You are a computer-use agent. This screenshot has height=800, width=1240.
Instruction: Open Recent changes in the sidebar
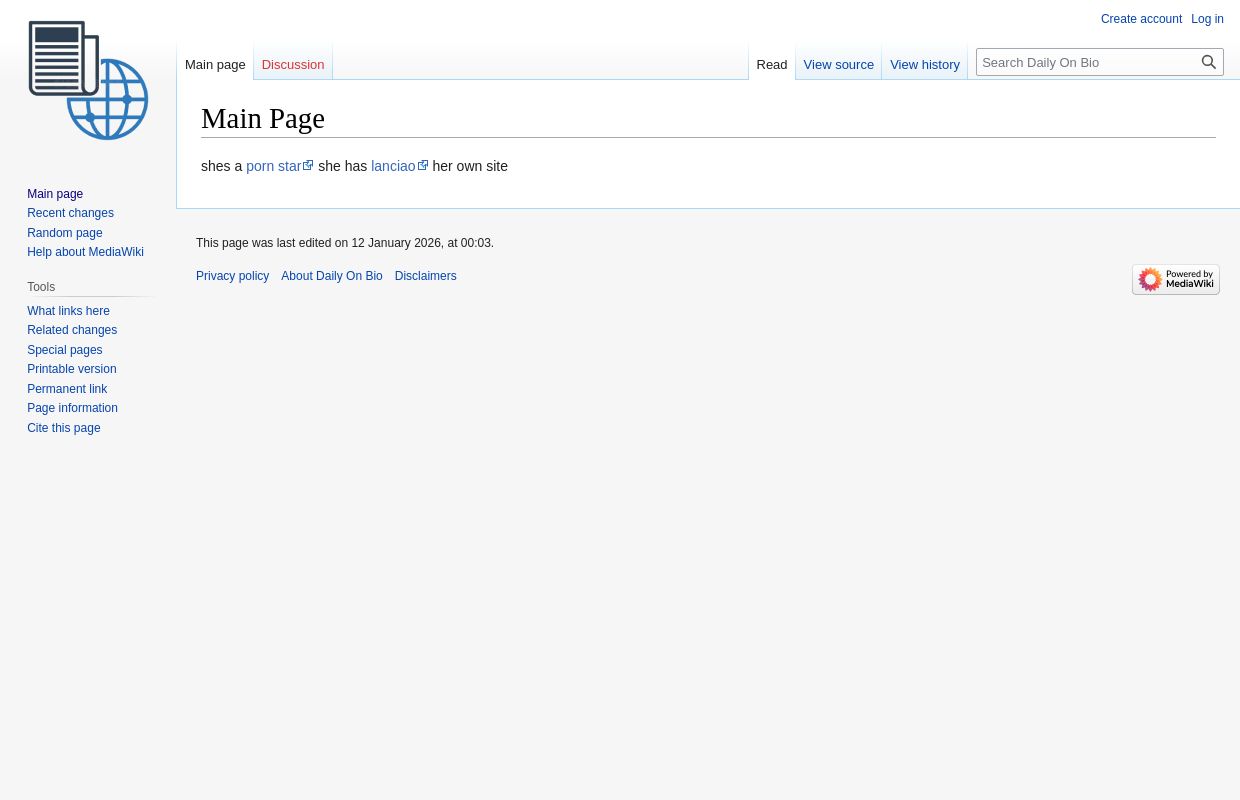pos(70,213)
